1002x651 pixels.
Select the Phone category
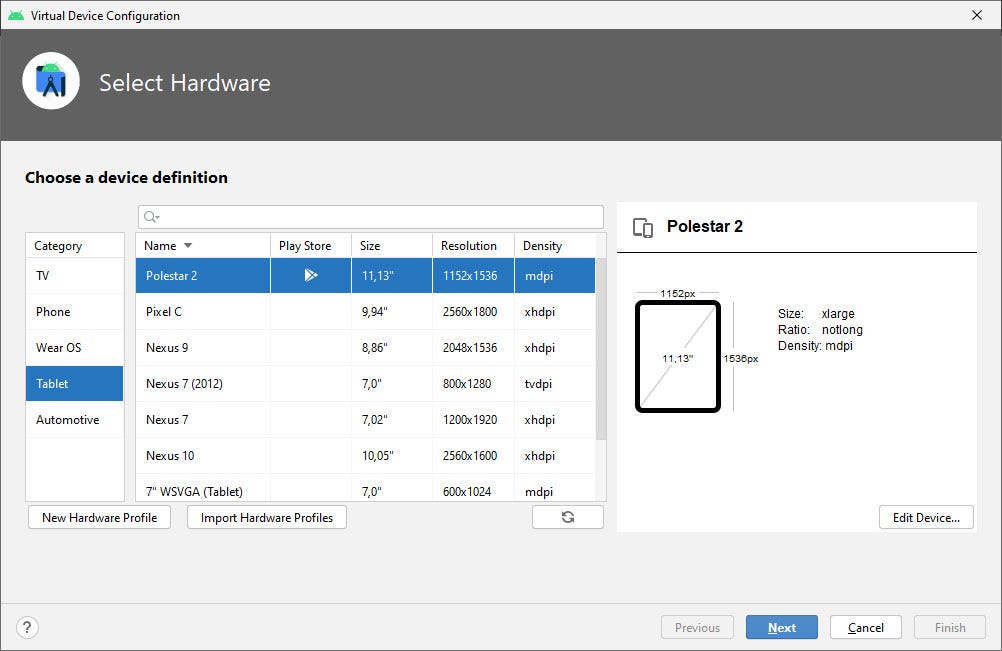(75, 312)
